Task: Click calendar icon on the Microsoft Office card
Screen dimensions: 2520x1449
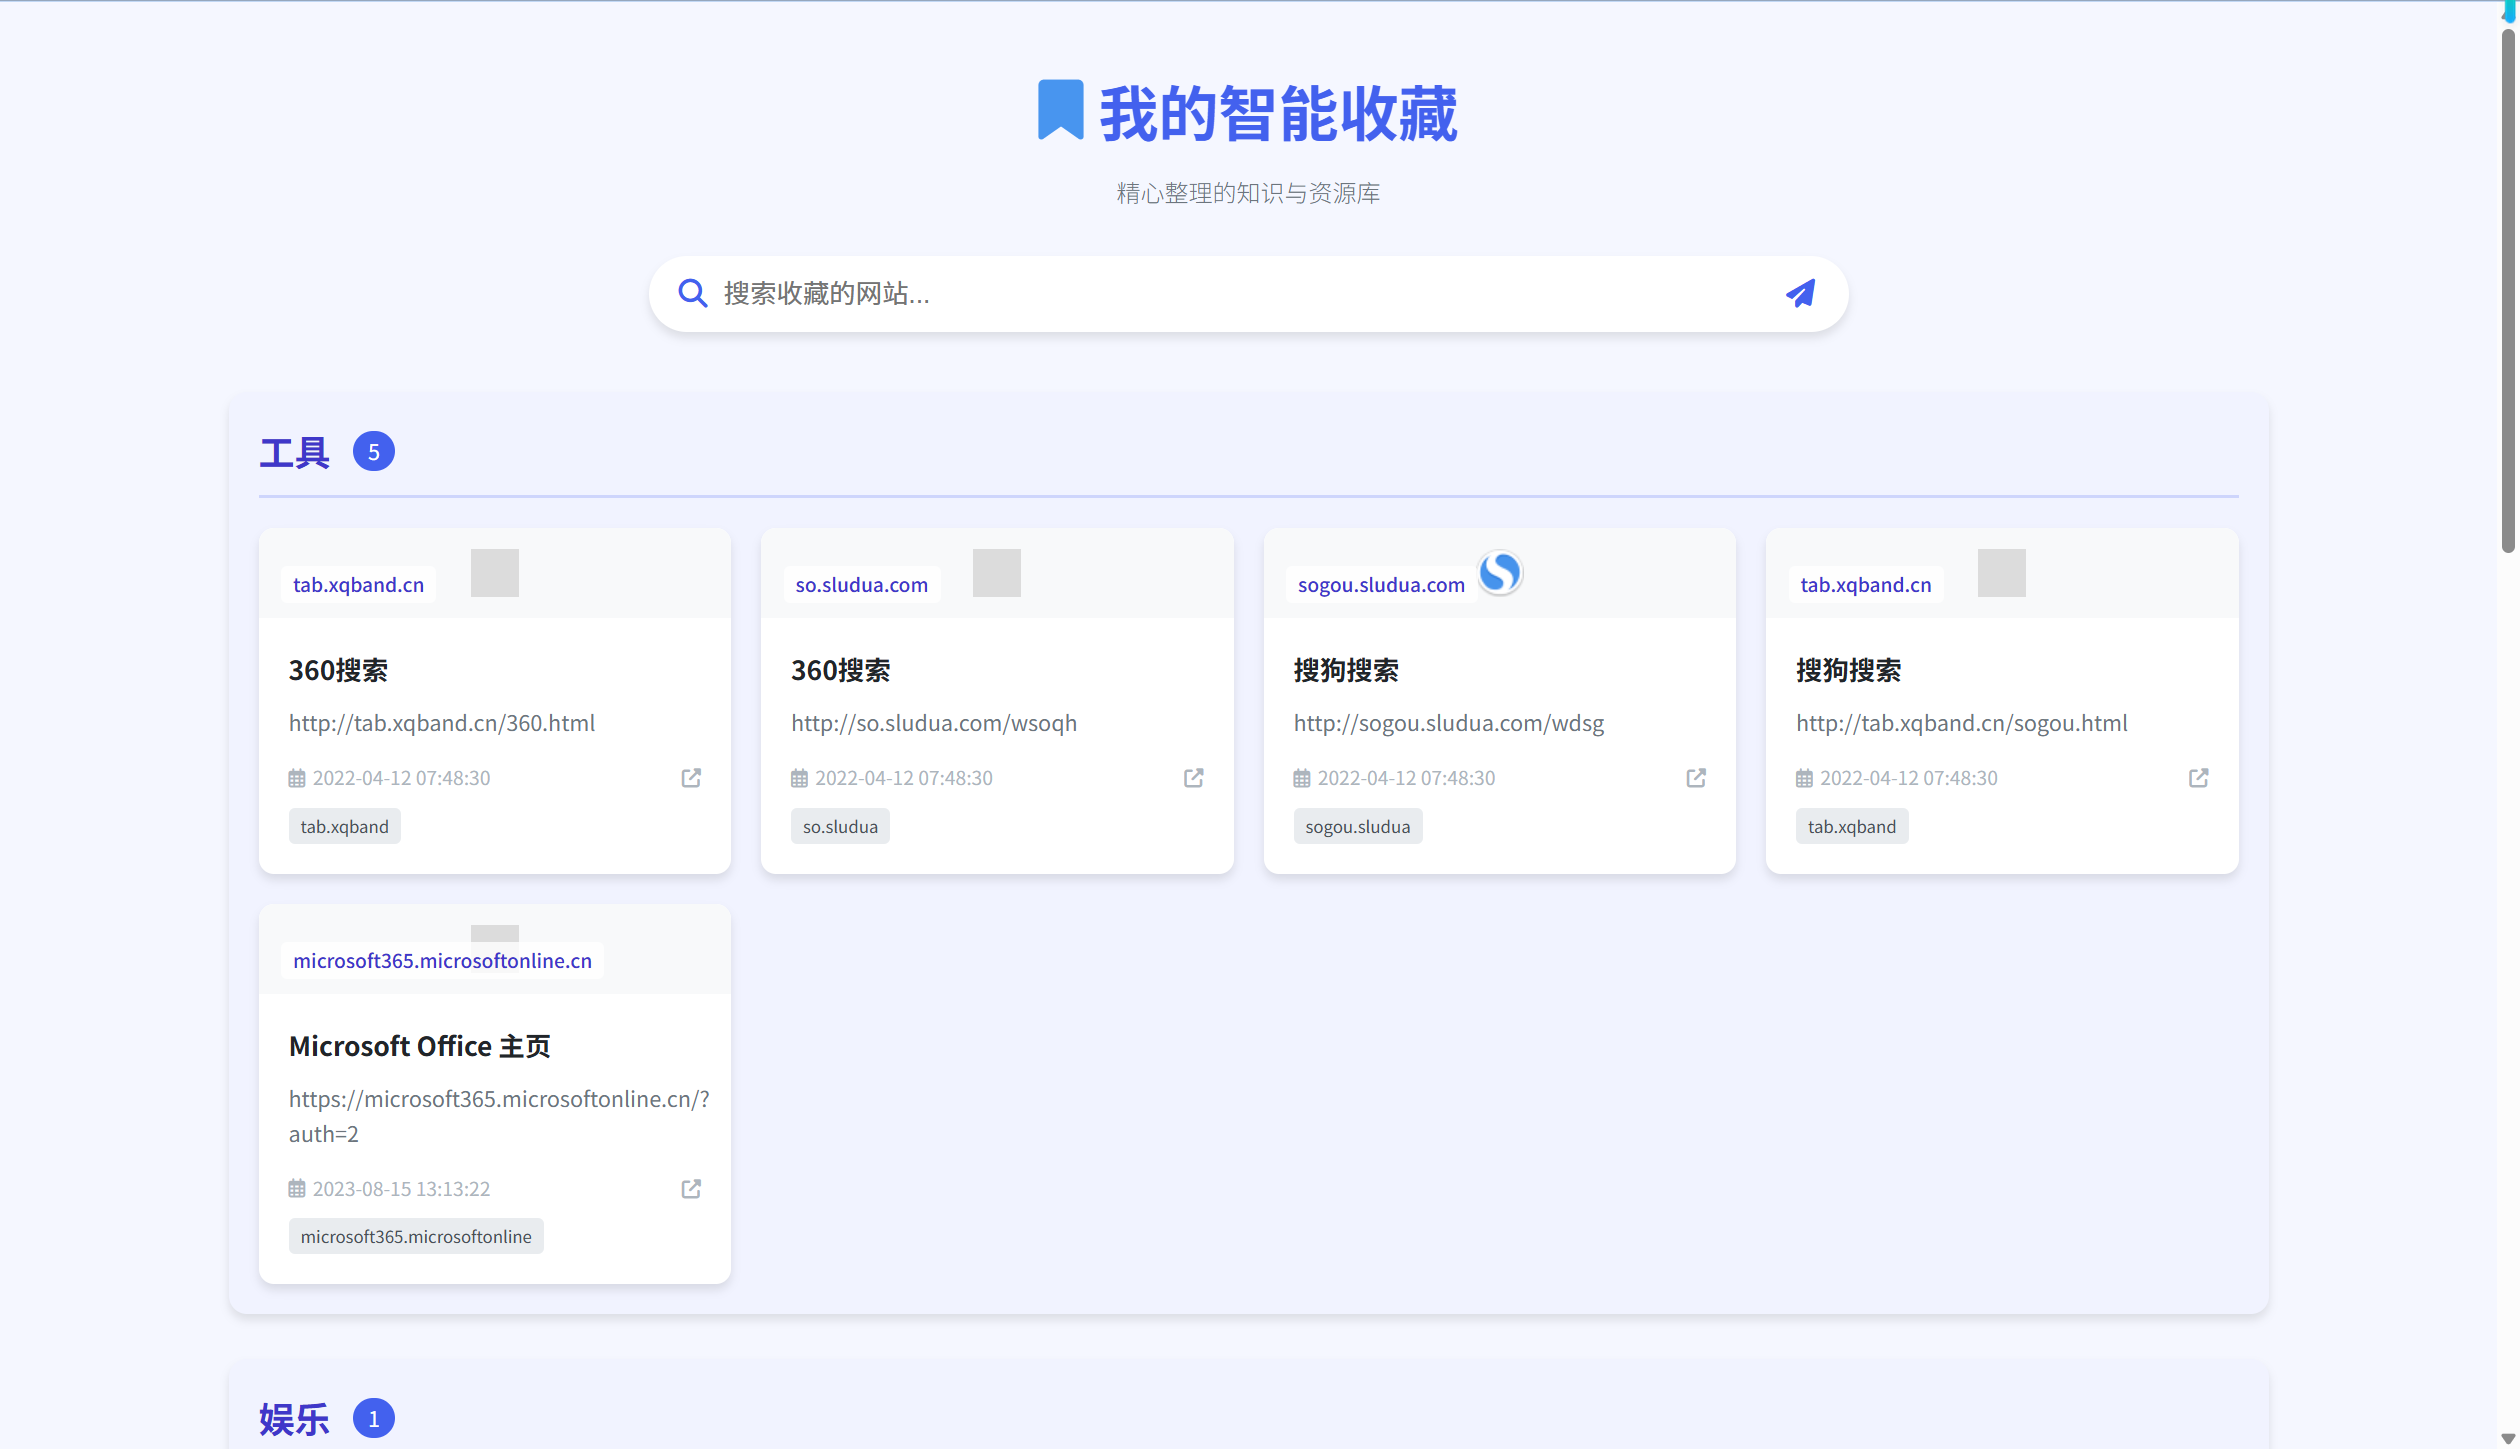Action: click(297, 1189)
